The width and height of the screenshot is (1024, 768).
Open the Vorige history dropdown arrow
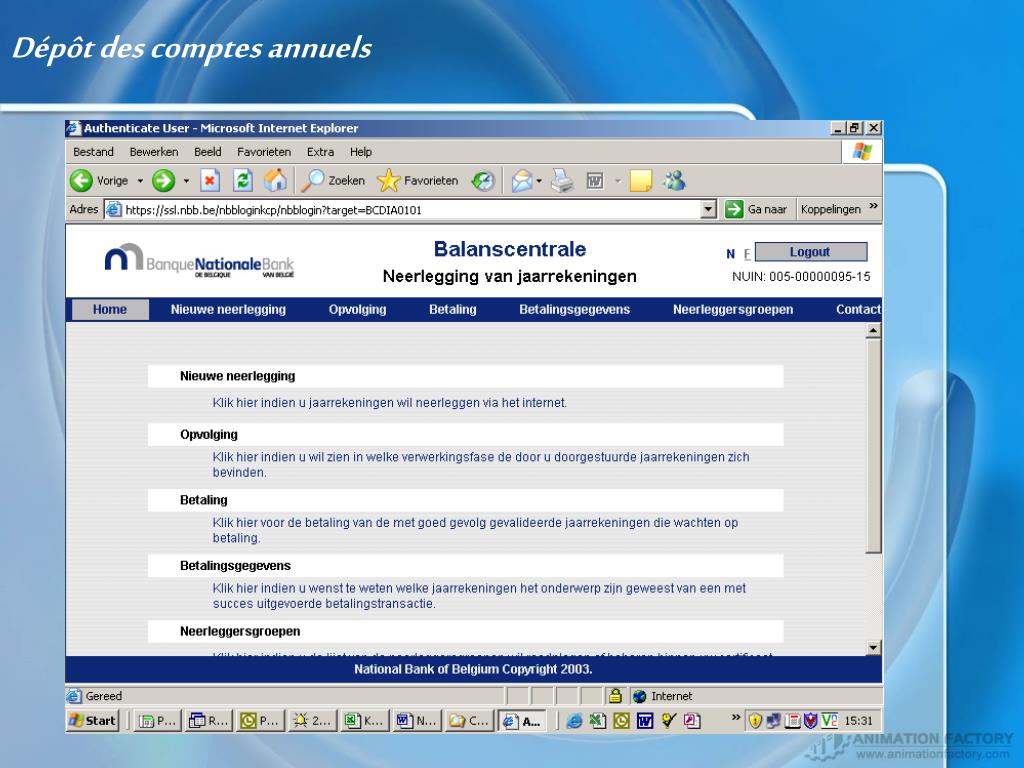click(140, 181)
